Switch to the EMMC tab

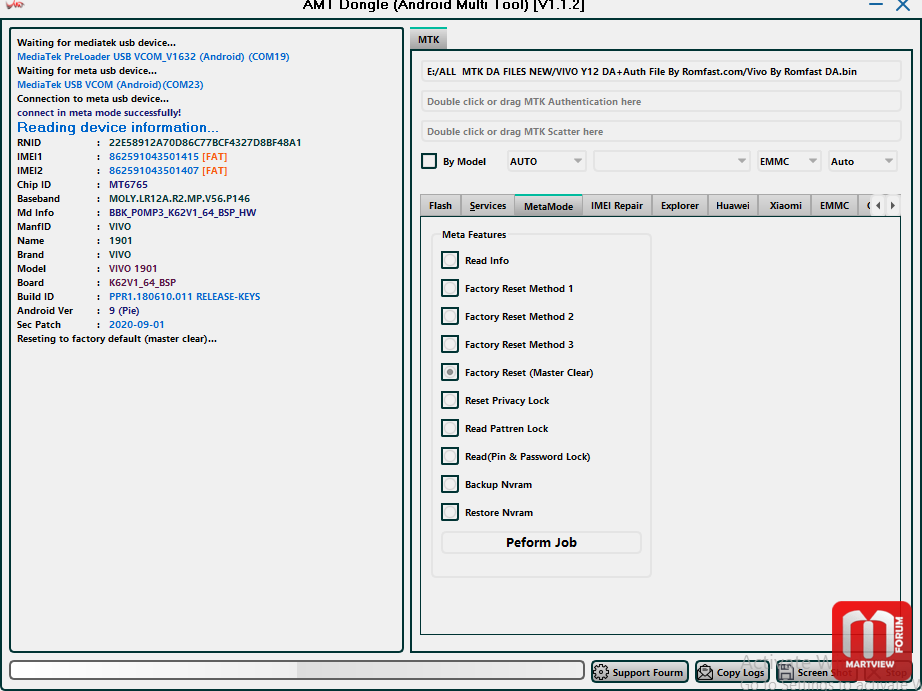tap(834, 206)
